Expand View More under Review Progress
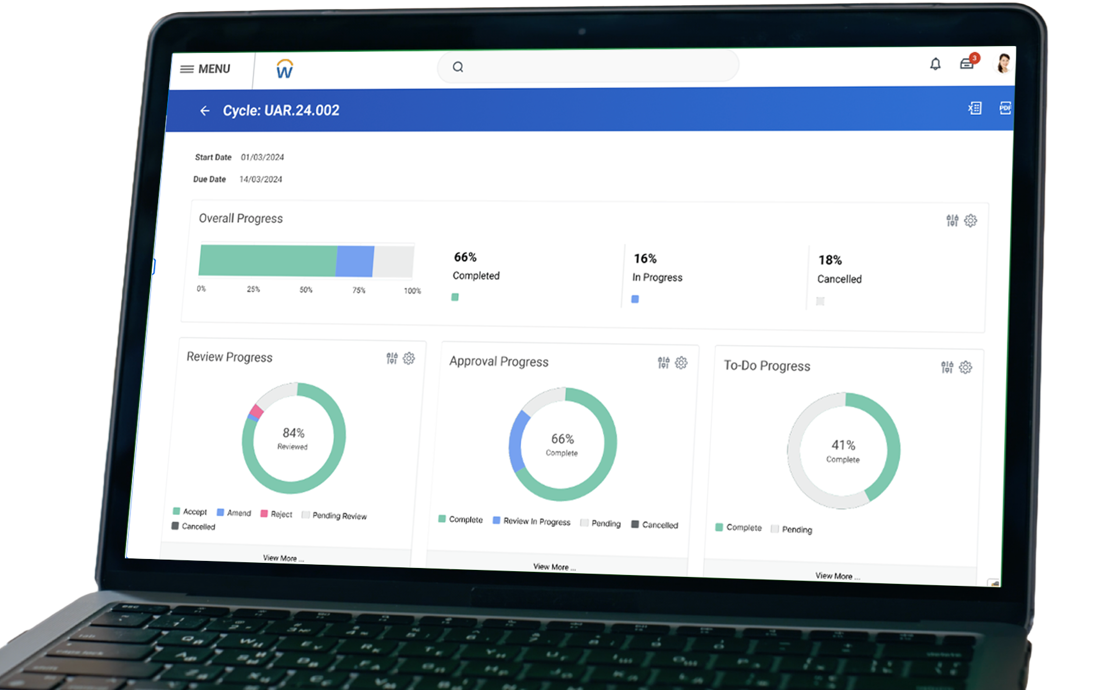Viewport: 1104px width, 690px height. 284,557
